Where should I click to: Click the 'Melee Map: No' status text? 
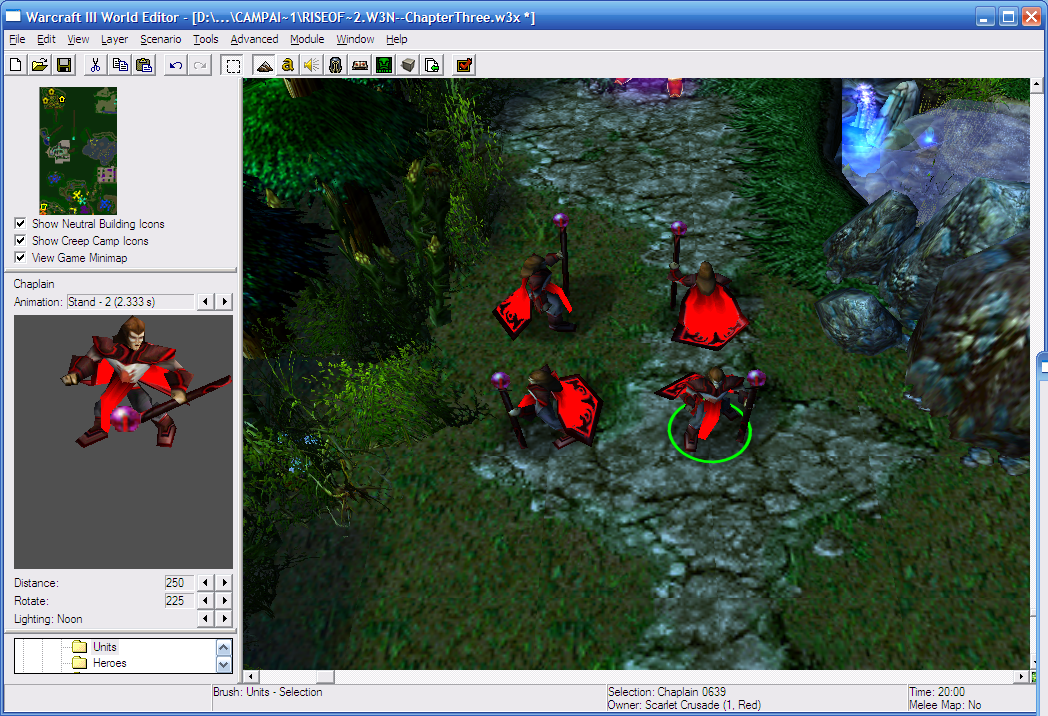(x=945, y=705)
